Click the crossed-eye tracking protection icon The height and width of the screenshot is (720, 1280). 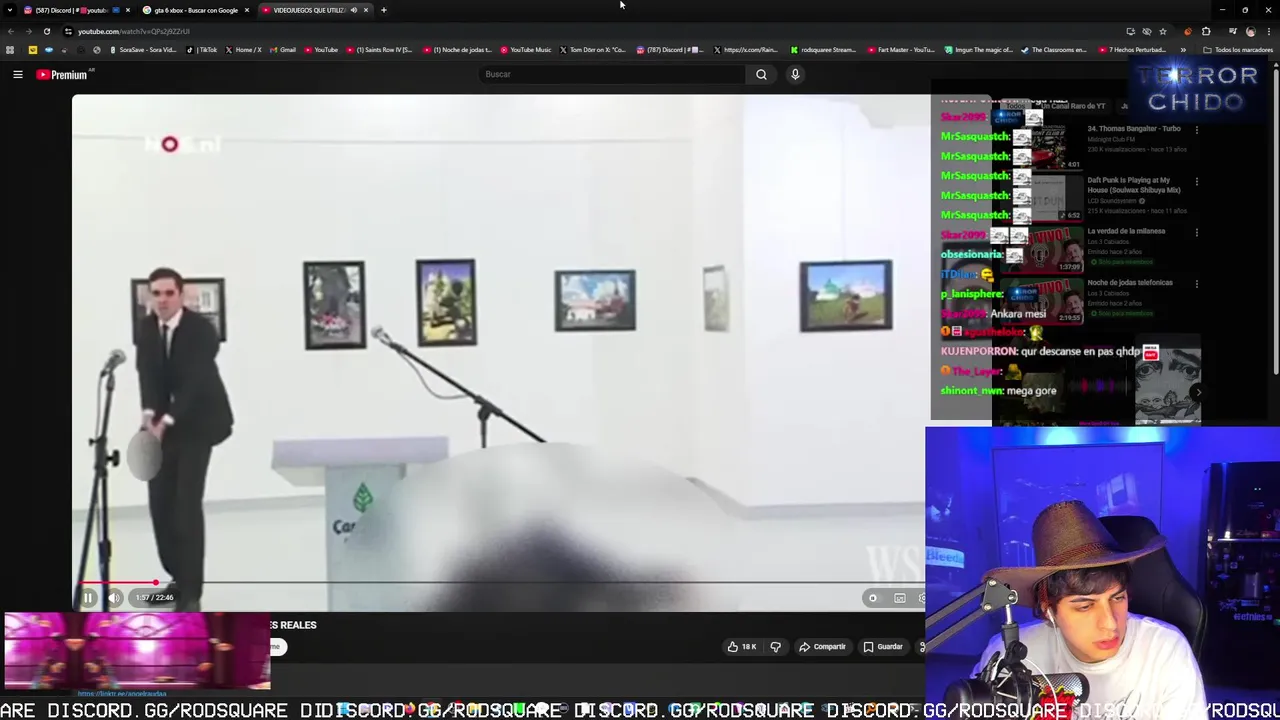click(1147, 31)
